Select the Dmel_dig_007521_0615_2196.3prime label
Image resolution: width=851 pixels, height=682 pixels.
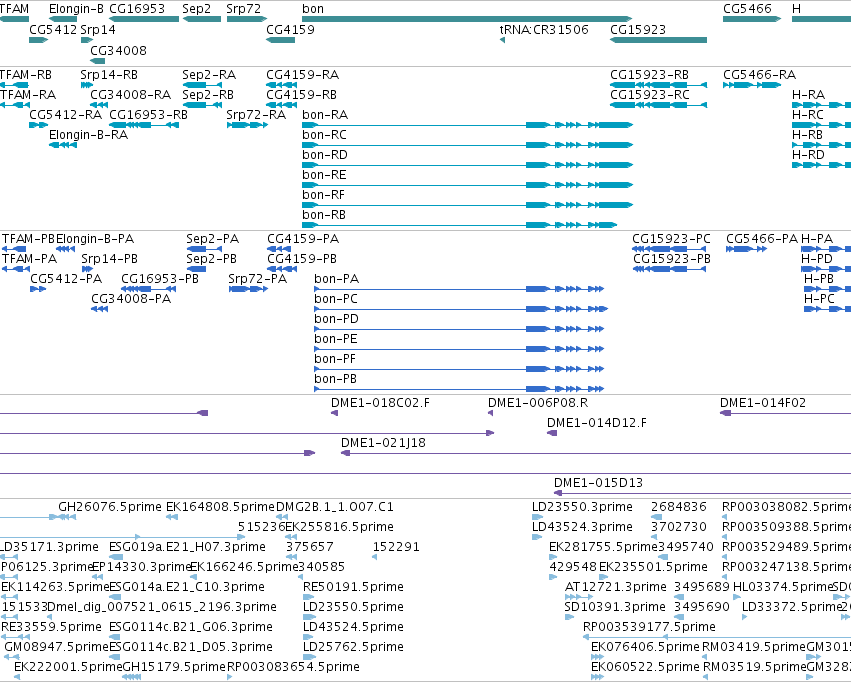[162, 607]
